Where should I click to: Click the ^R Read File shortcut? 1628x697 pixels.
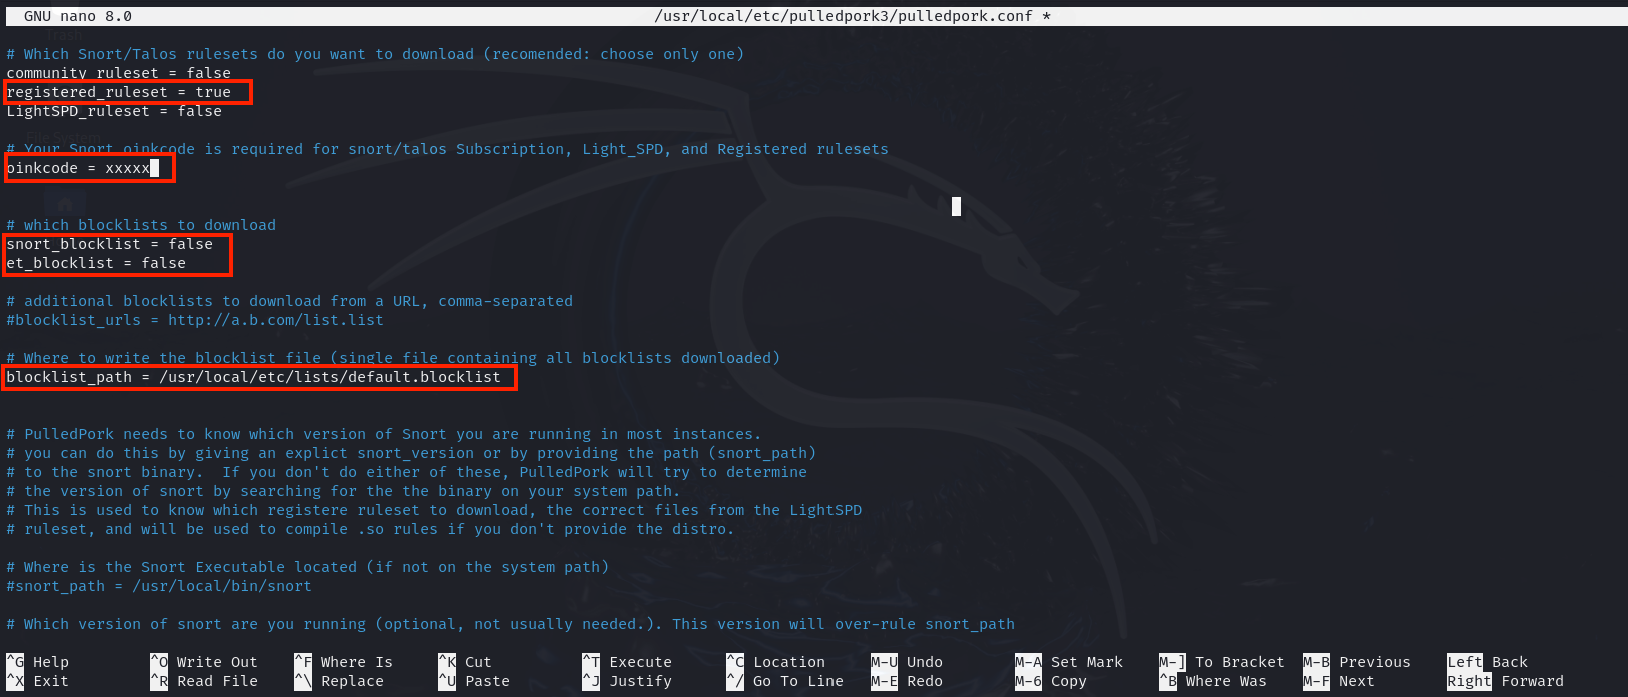pyautogui.click(x=204, y=681)
